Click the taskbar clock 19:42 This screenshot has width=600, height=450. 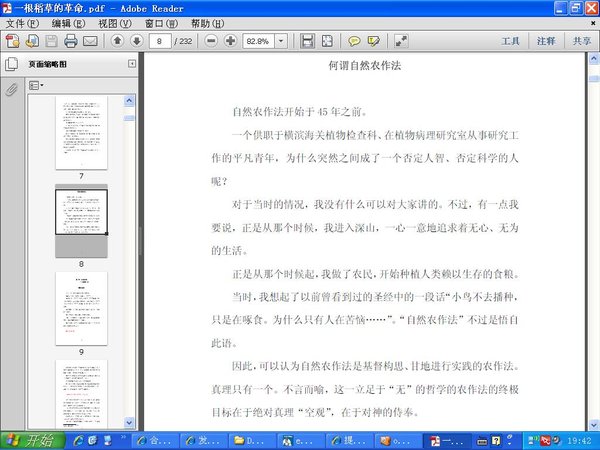[579, 441]
